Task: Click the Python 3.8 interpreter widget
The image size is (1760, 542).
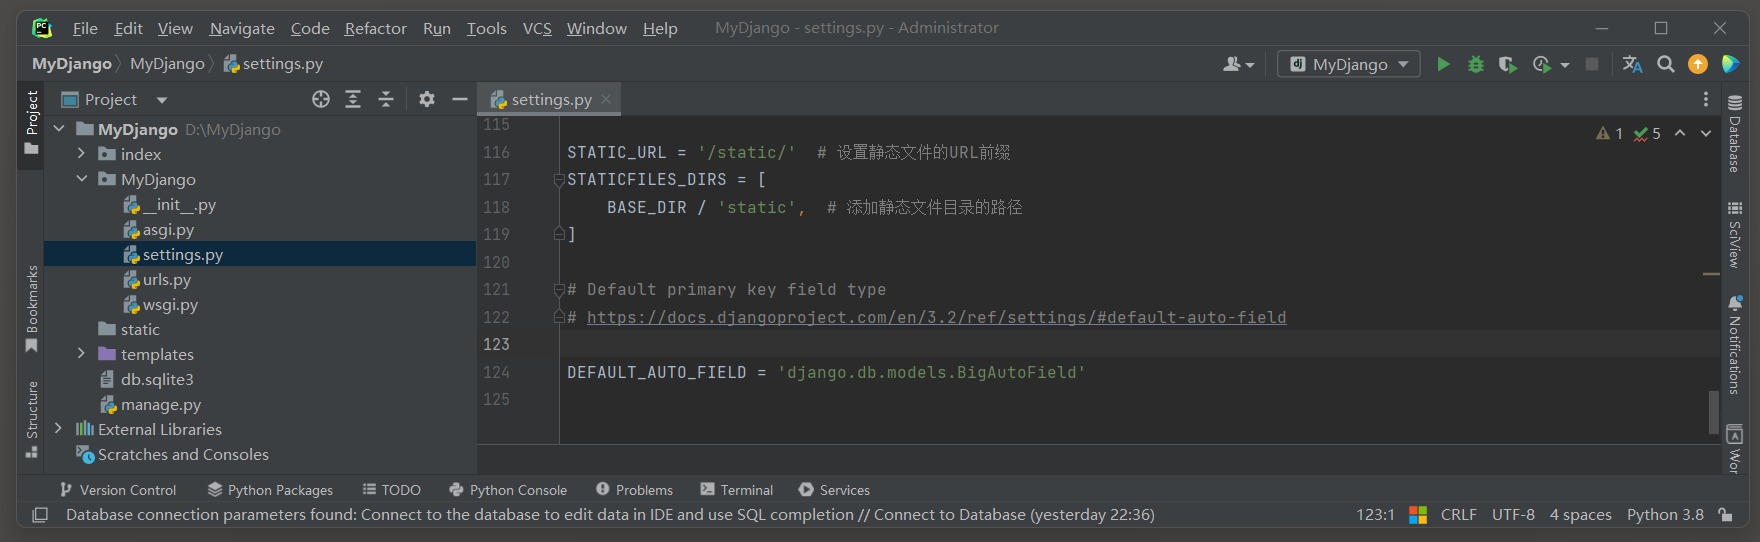Action: click(x=1665, y=515)
